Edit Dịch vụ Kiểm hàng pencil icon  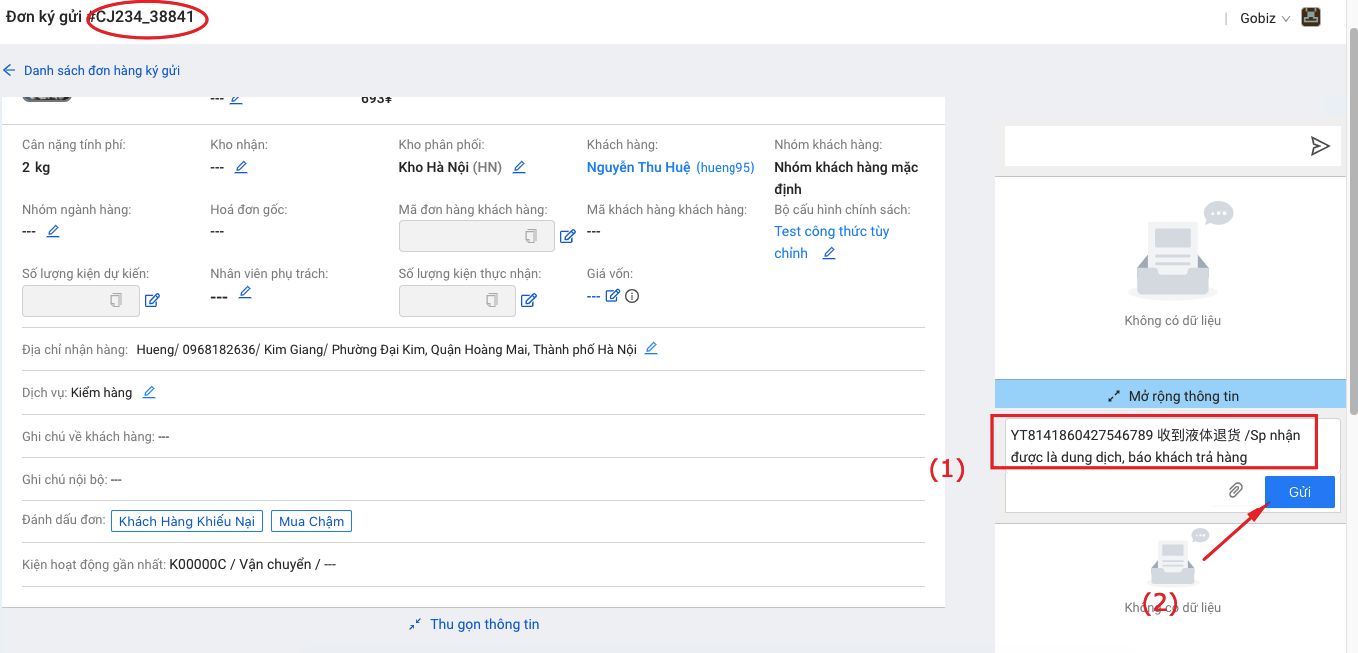(x=149, y=392)
